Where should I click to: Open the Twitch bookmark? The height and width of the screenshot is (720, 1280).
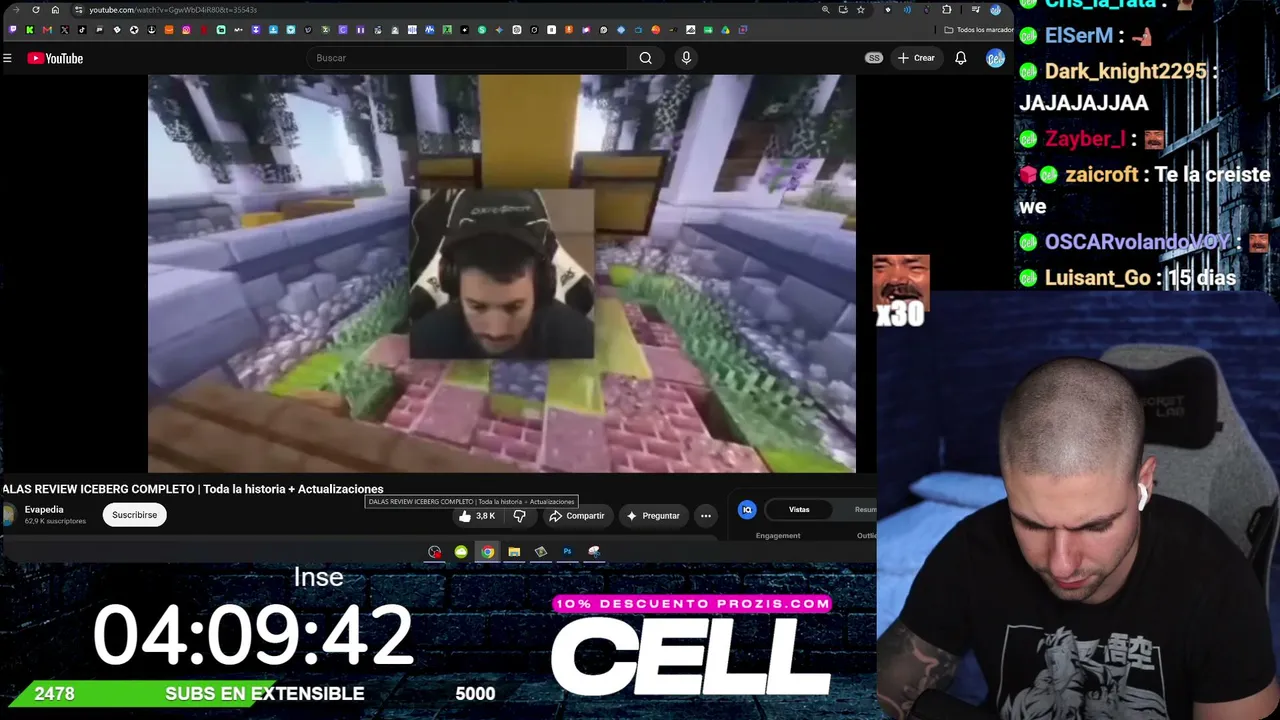(13, 30)
